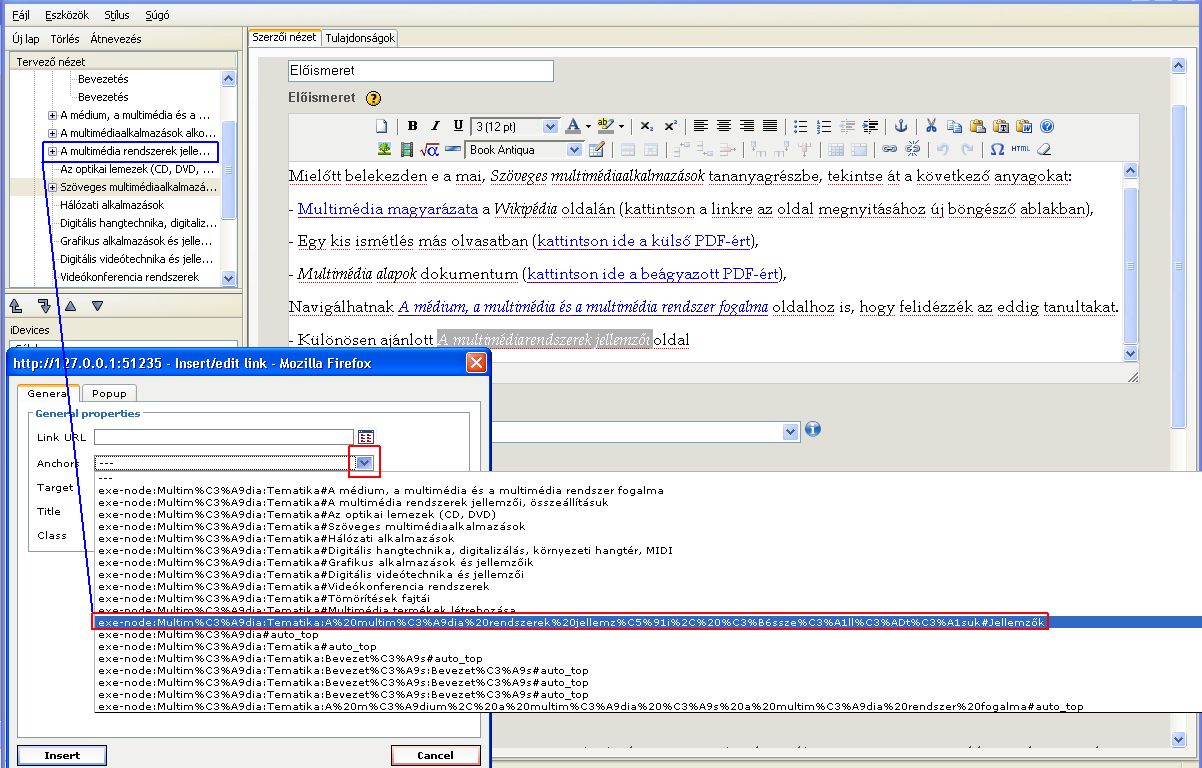Click paste as plain text icon
The height and width of the screenshot is (768, 1202).
(1000, 127)
